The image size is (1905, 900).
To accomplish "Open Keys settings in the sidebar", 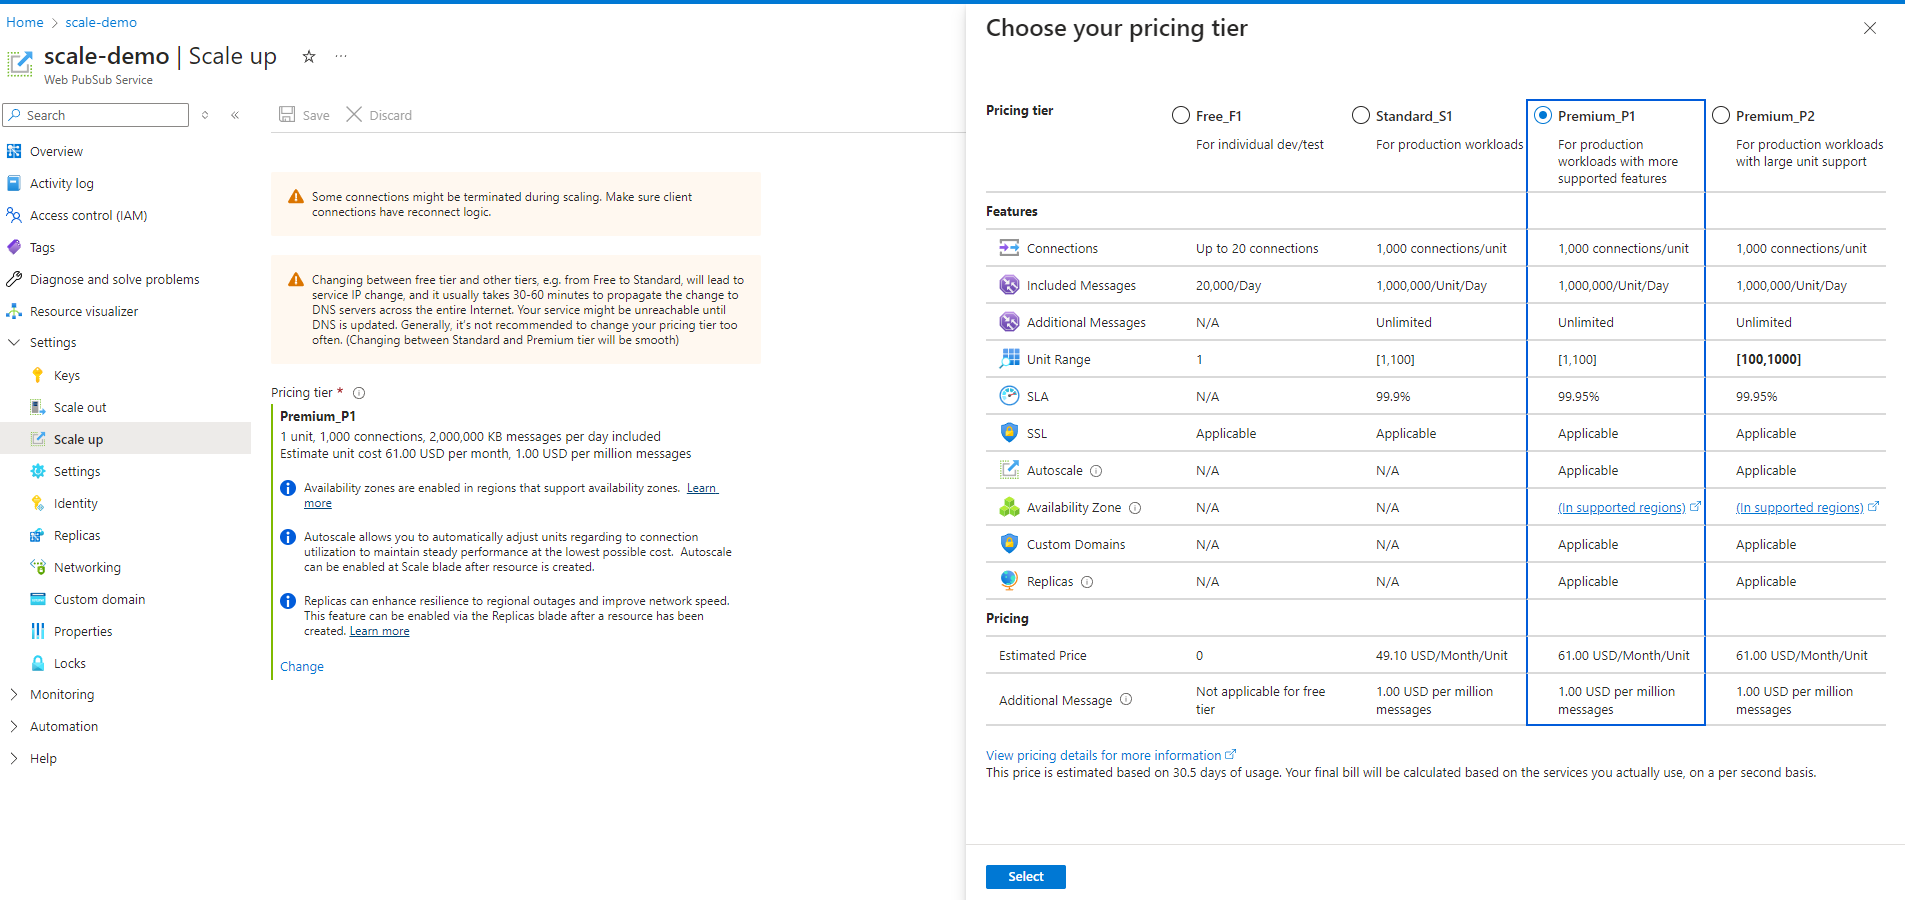I will (x=68, y=375).
